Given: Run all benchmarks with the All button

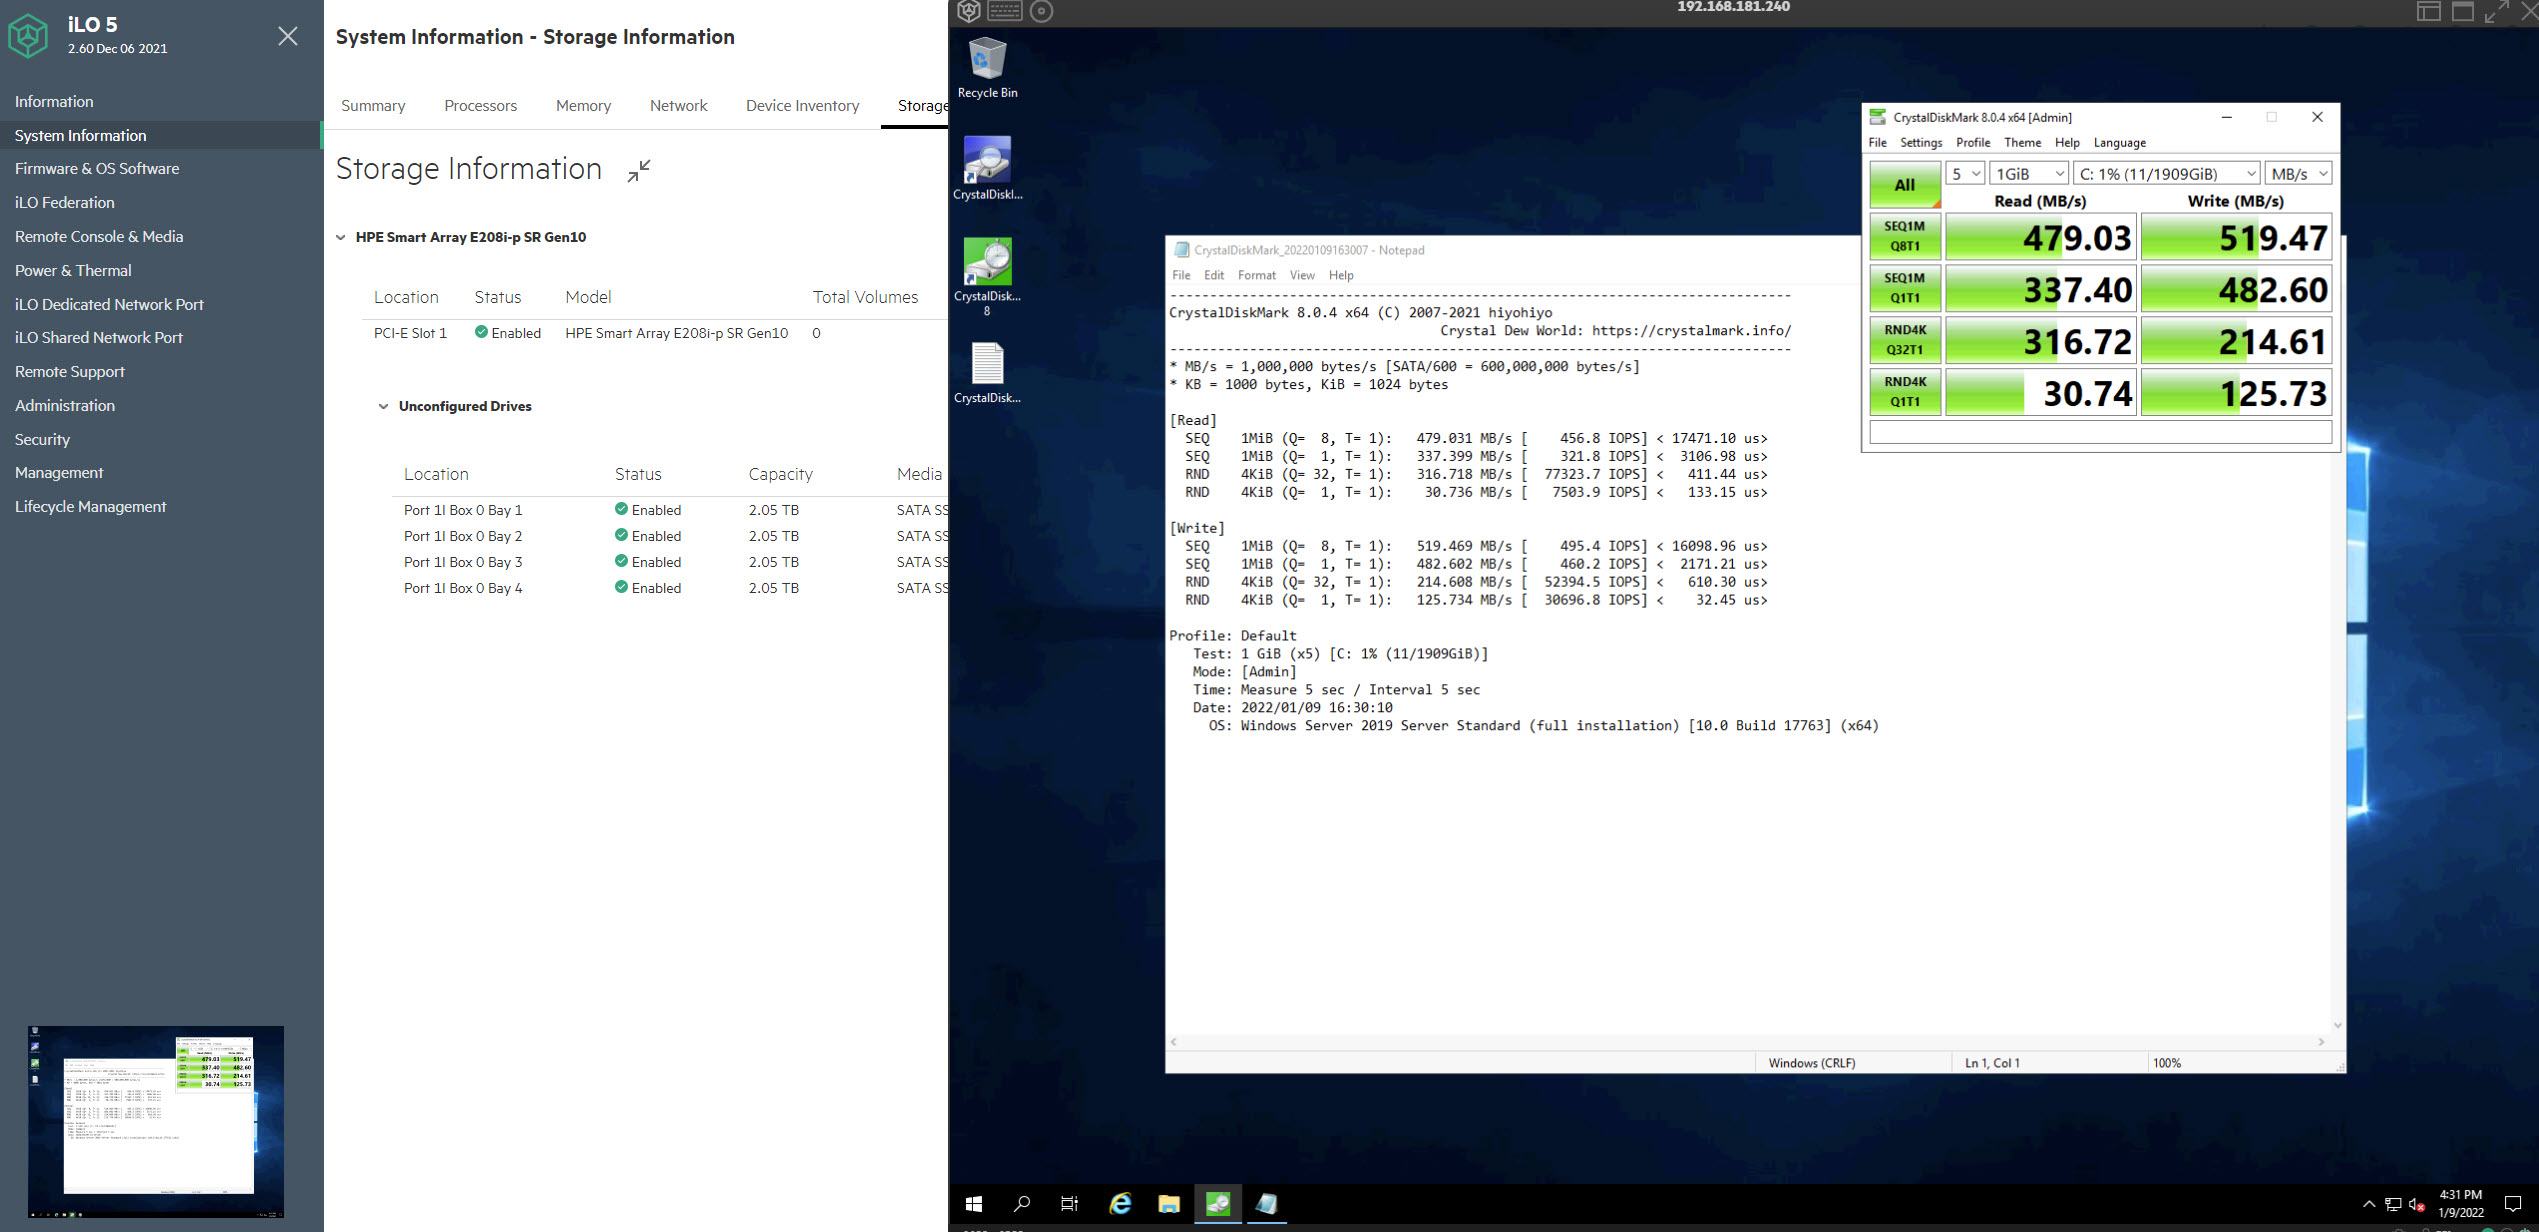Looking at the screenshot, I should 1905,185.
